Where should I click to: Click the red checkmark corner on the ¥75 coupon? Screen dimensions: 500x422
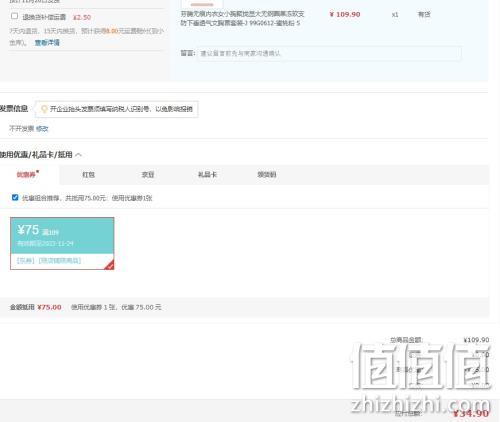pos(110,265)
